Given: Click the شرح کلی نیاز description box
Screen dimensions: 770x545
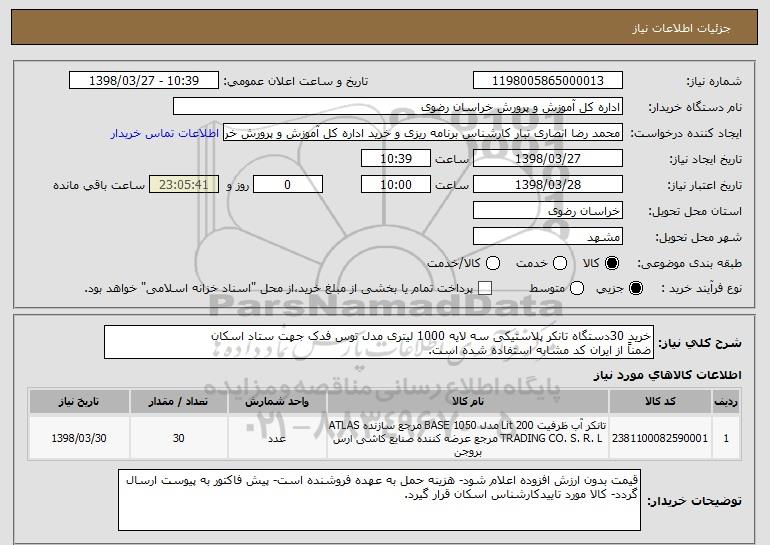Looking at the screenshot, I should [379, 342].
